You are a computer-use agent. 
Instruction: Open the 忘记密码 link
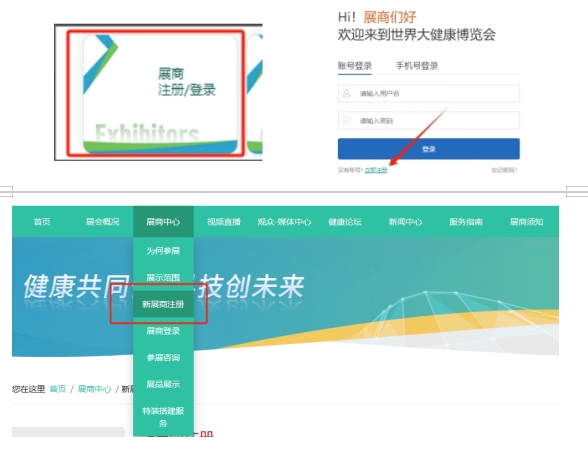click(504, 170)
